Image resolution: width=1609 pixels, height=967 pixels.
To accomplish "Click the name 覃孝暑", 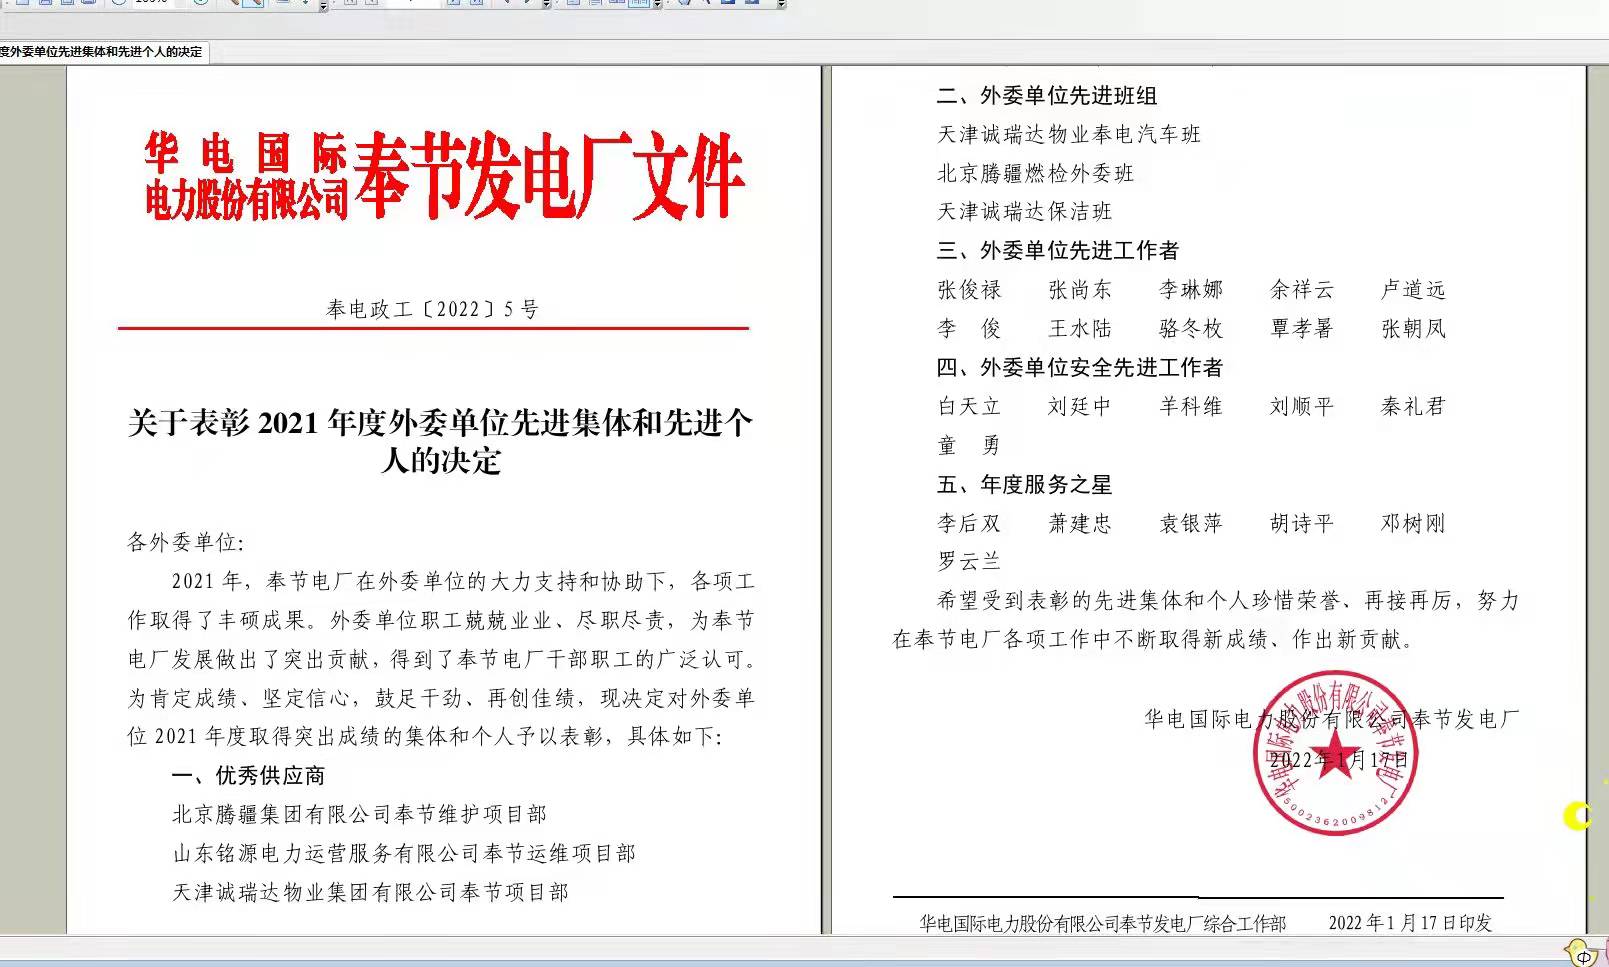I will (x=1302, y=328).
